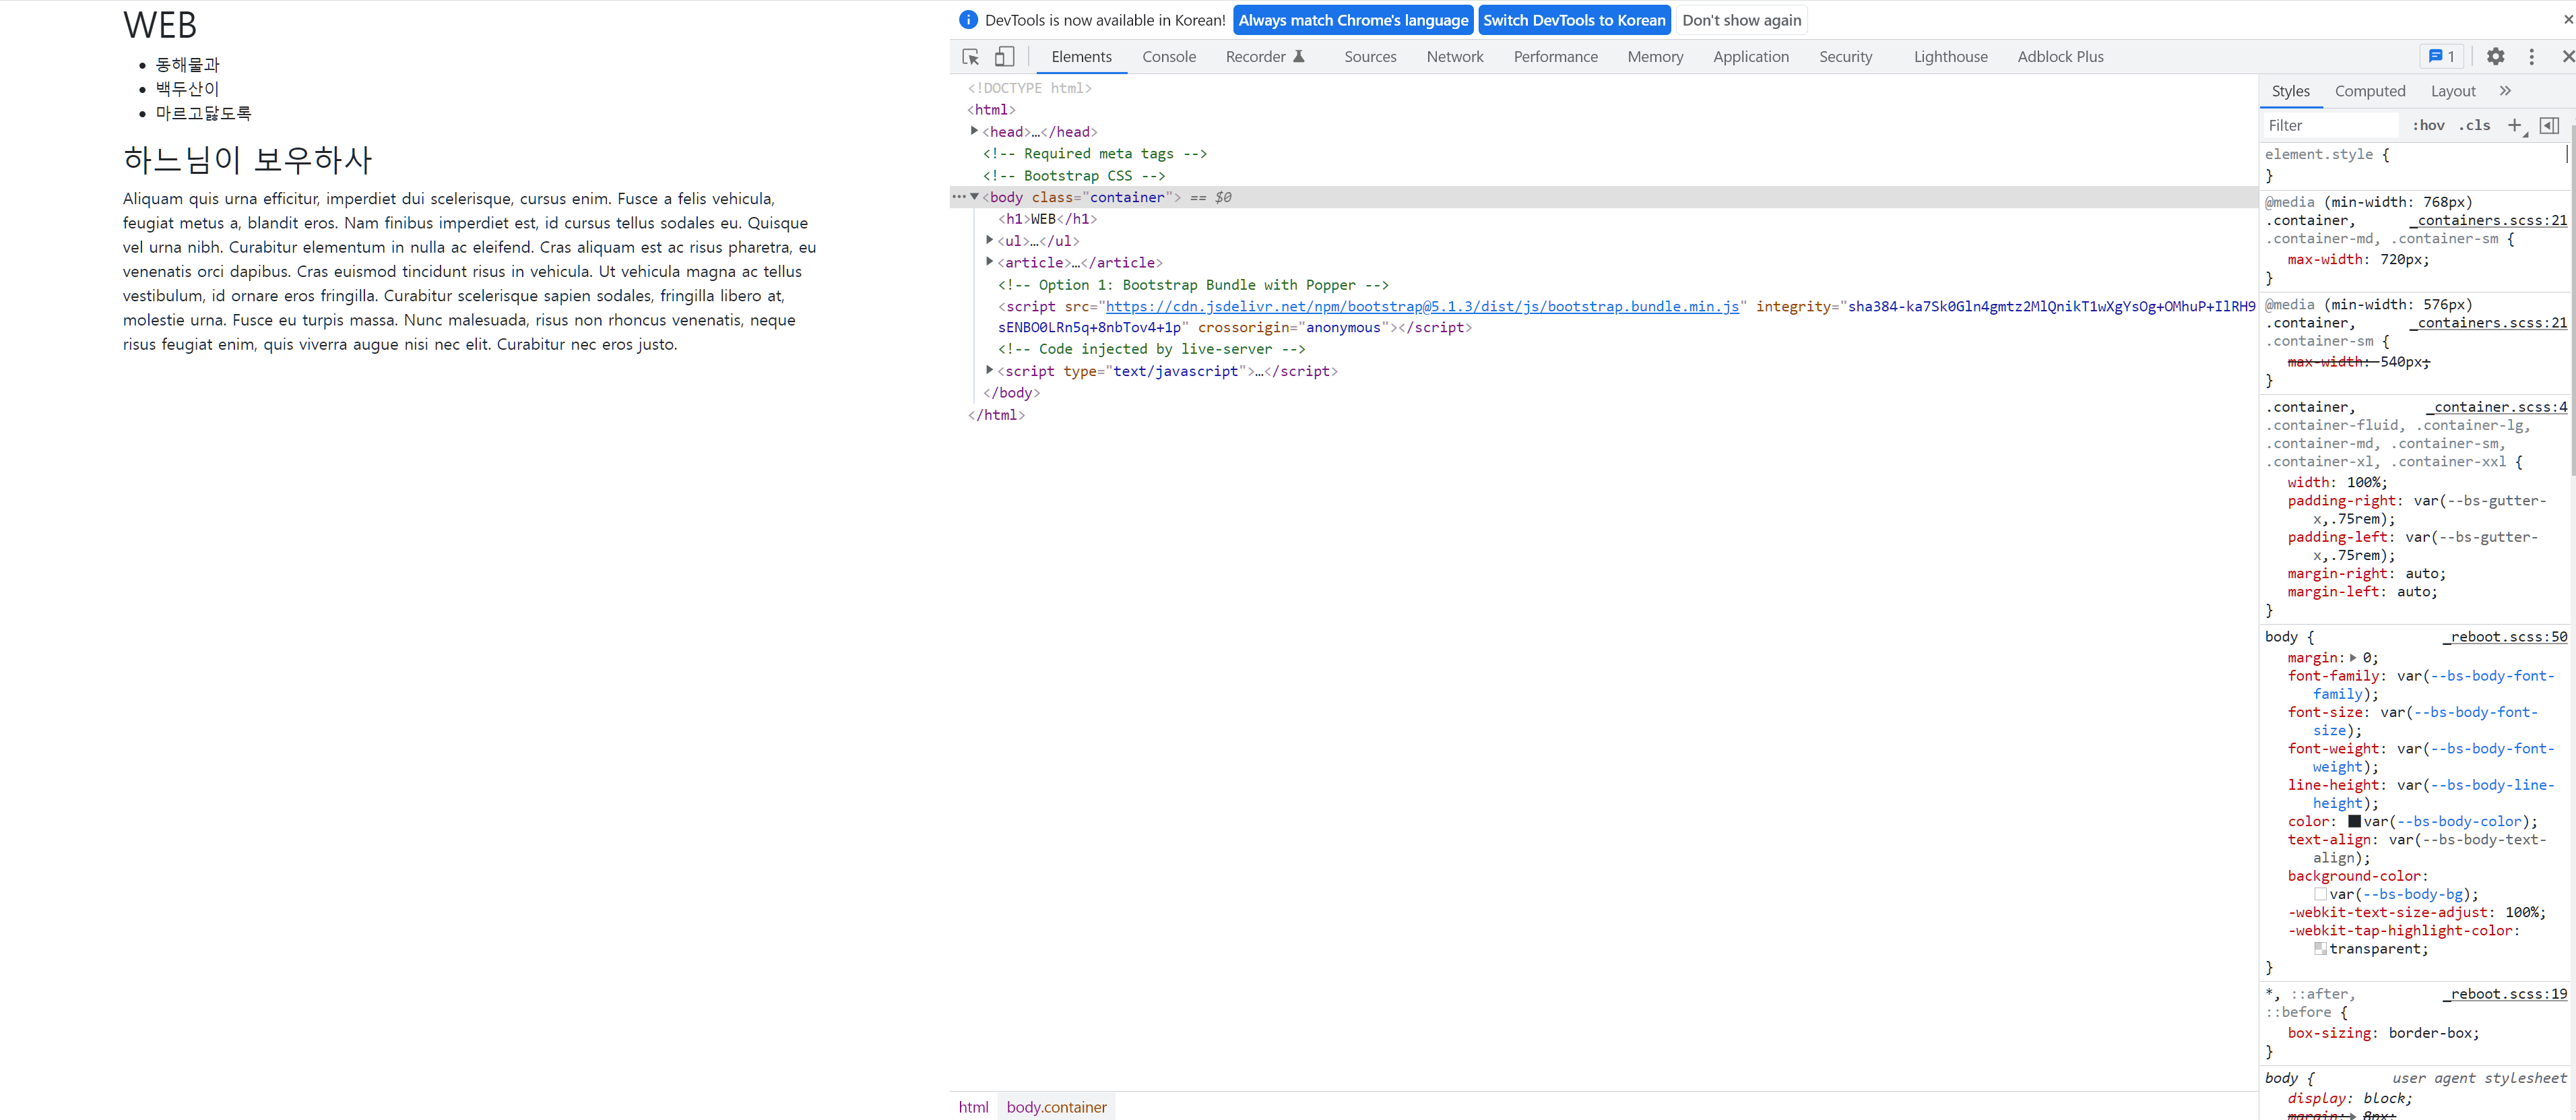Open the Computed styles tab
Screen dimensions: 2576x1120
(x=2369, y=91)
